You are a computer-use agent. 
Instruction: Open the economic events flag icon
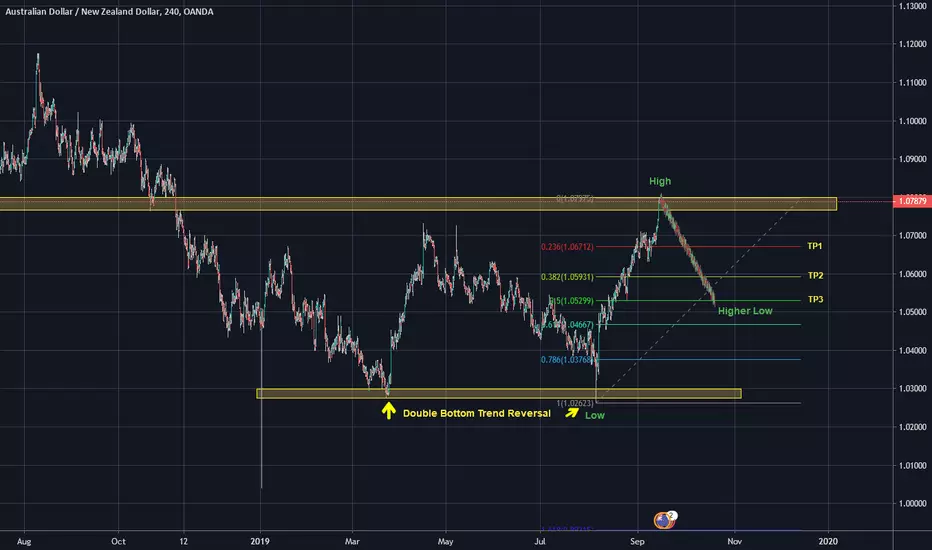point(664,520)
